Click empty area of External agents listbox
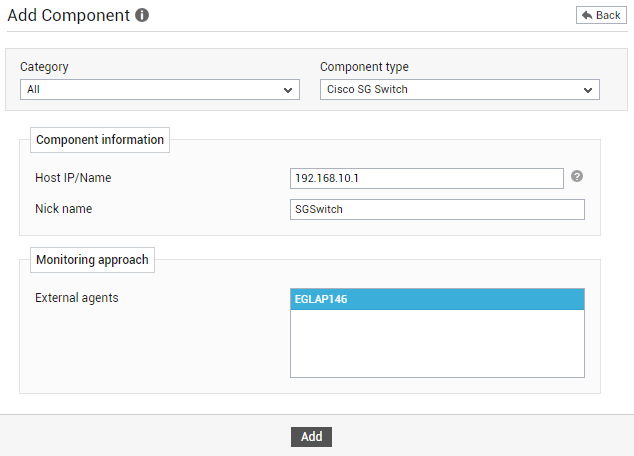This screenshot has width=634, height=456. [x=437, y=343]
